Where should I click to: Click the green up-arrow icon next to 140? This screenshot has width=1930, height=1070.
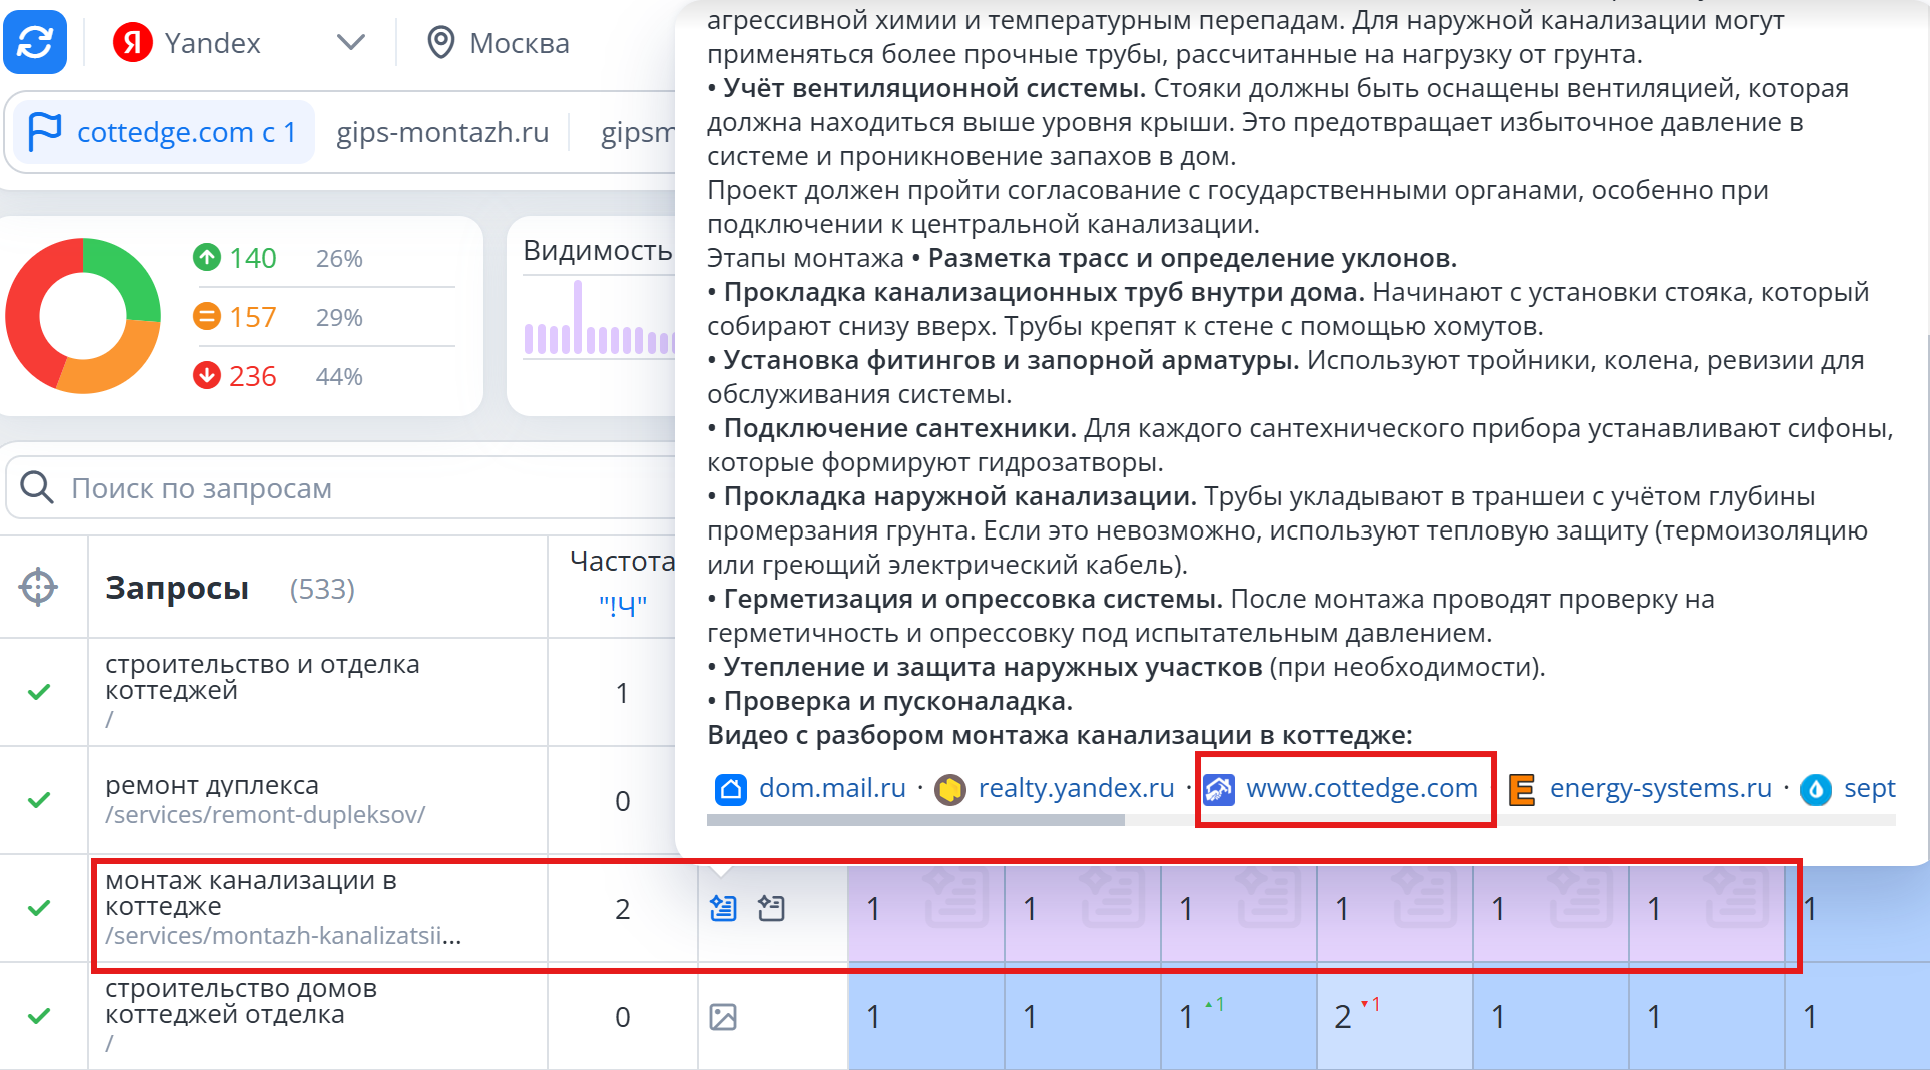click(x=206, y=257)
